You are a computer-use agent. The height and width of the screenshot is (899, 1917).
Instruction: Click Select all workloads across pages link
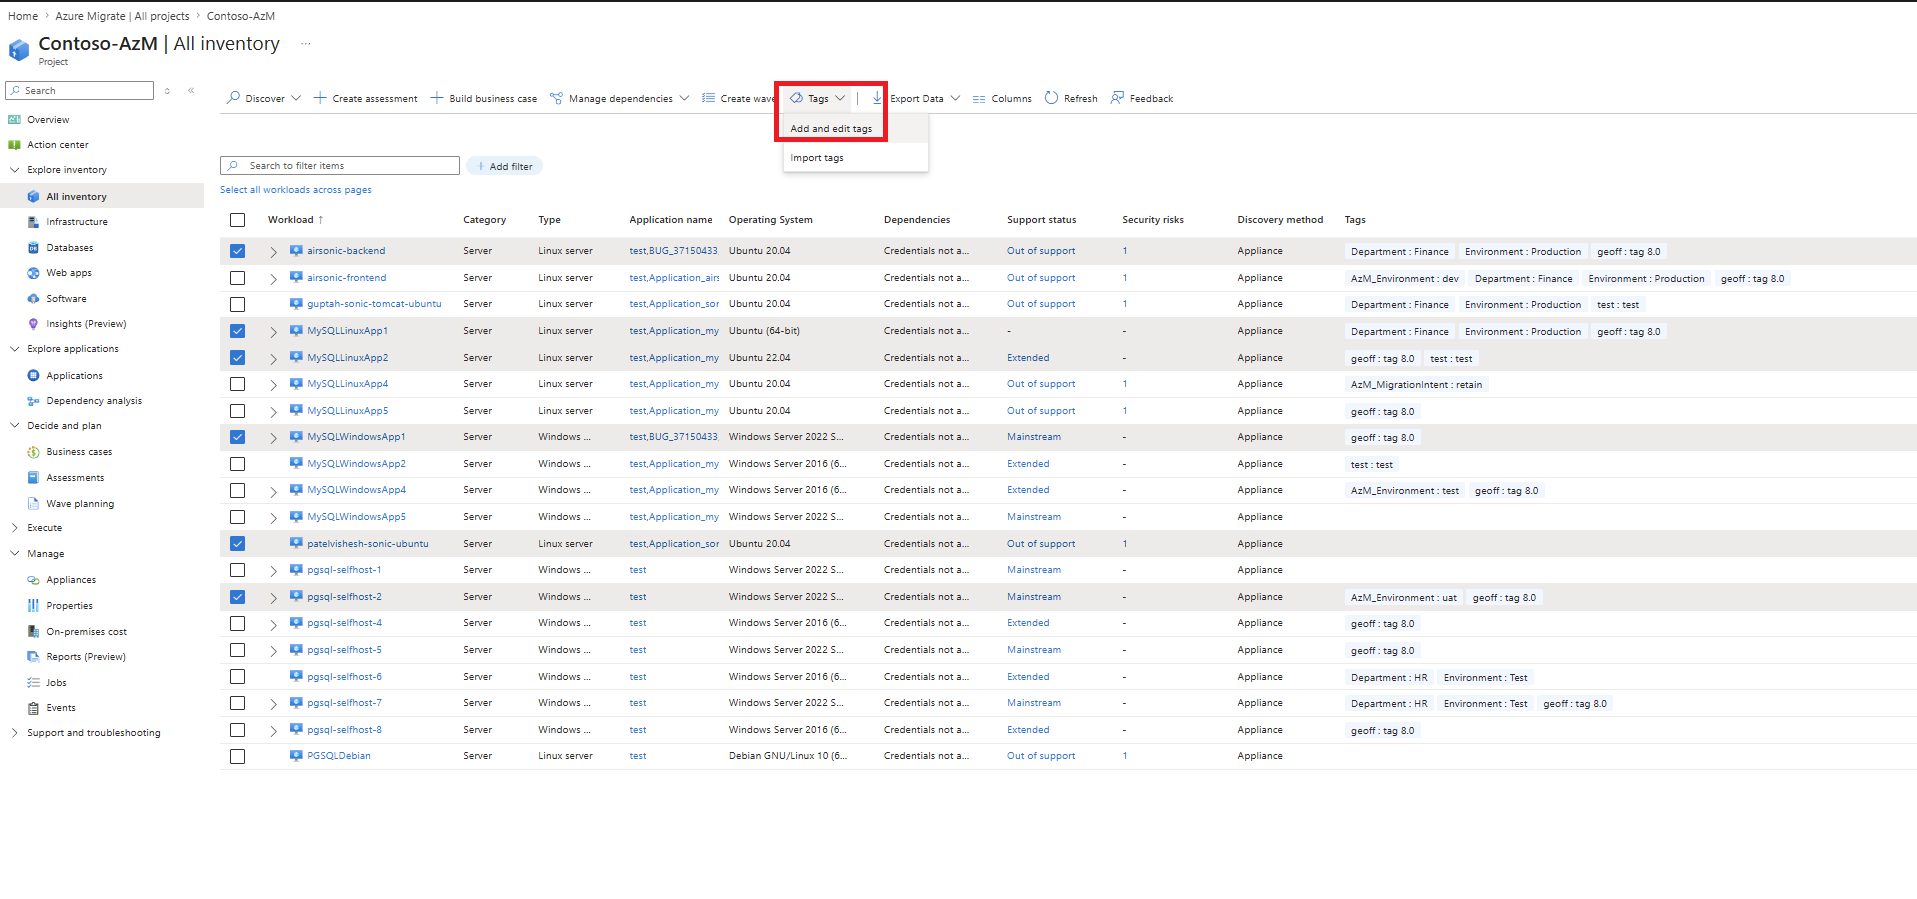[296, 190]
